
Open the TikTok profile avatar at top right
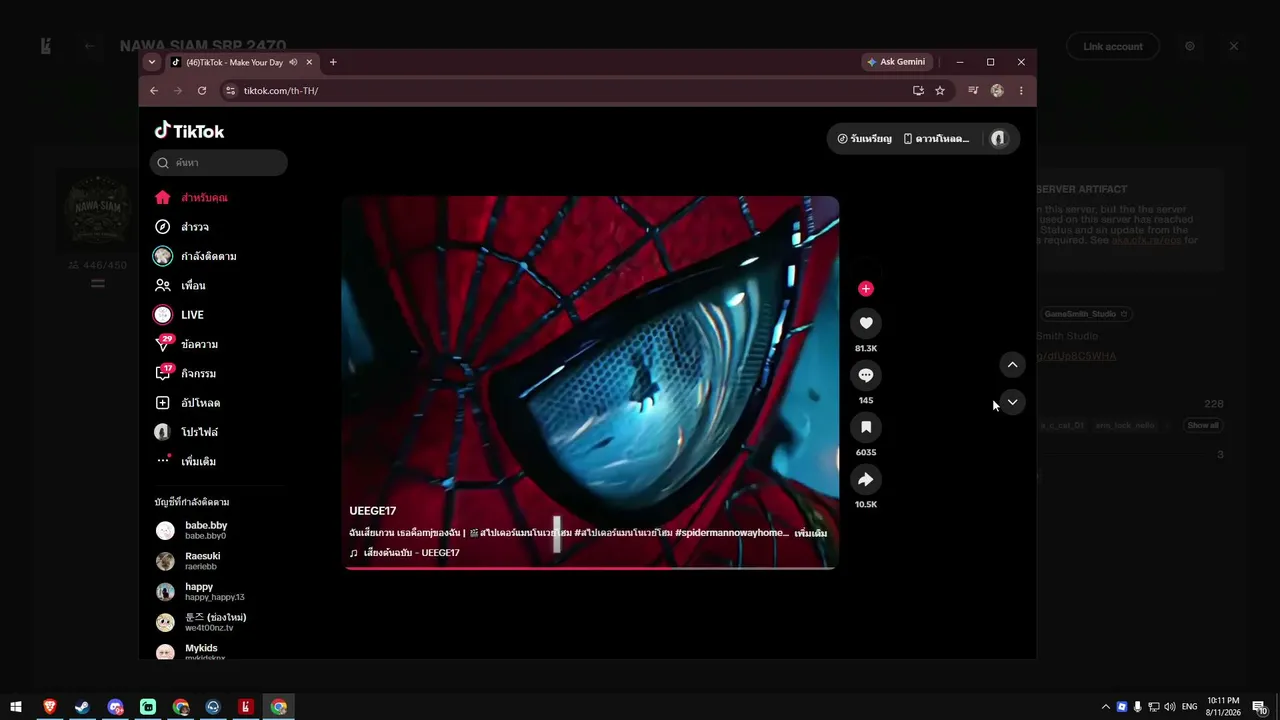point(998,139)
